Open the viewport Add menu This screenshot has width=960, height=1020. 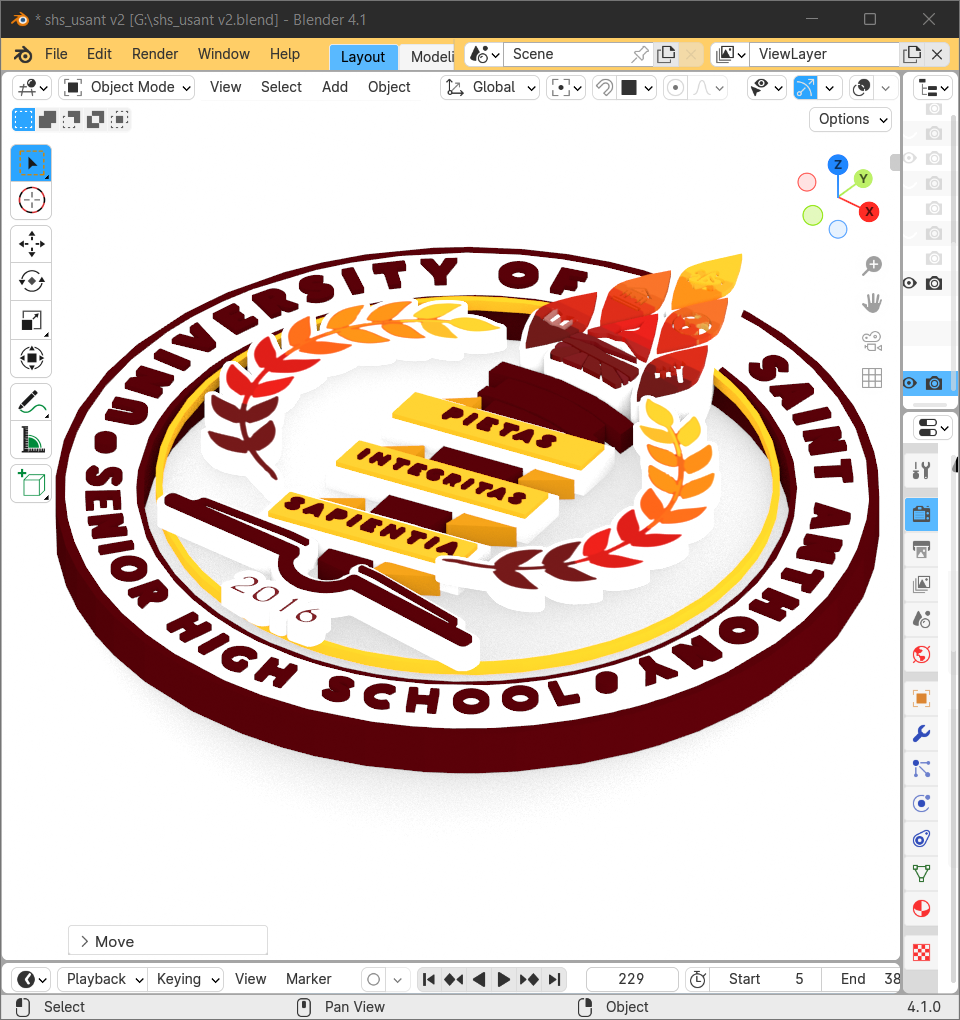[335, 87]
